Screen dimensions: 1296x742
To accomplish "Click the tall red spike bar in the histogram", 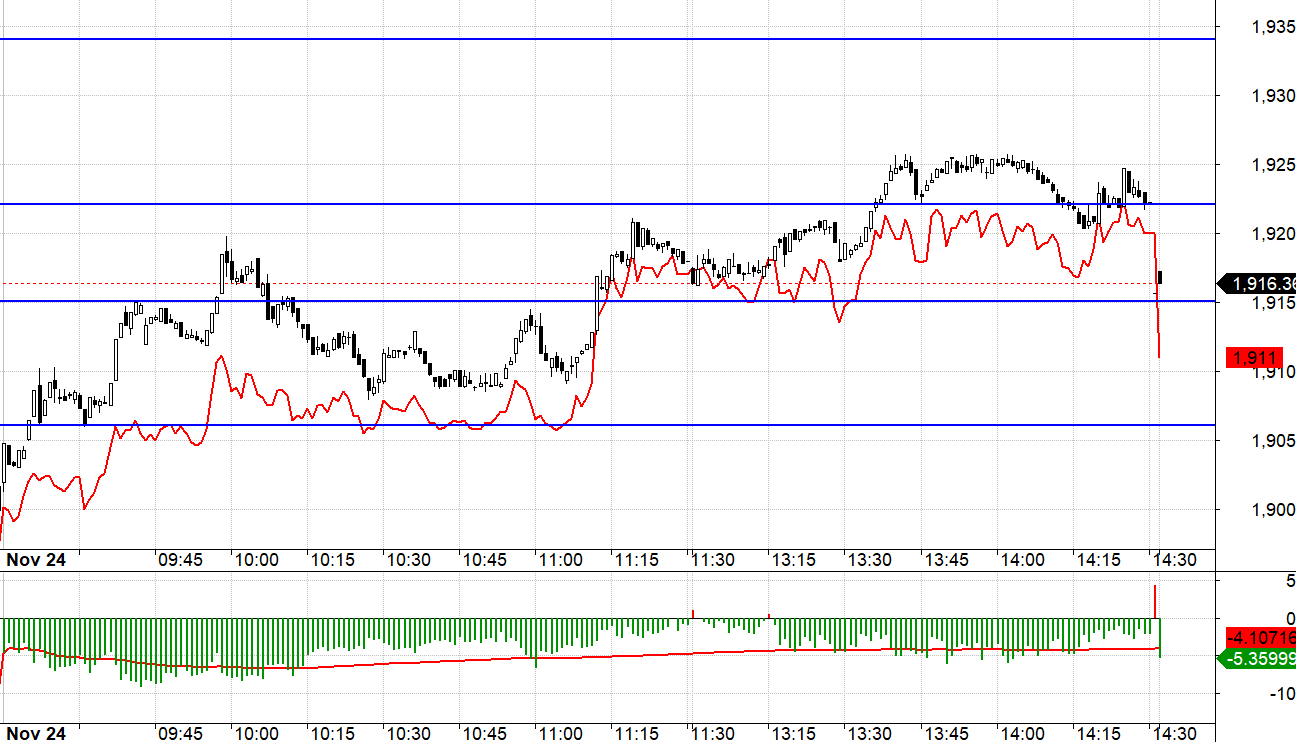I will click(x=1155, y=601).
